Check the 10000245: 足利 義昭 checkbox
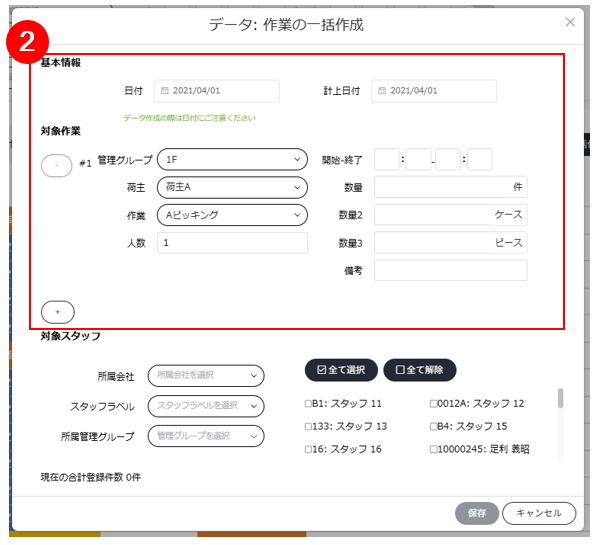Screen dimensions: 601x545 (x=434, y=449)
